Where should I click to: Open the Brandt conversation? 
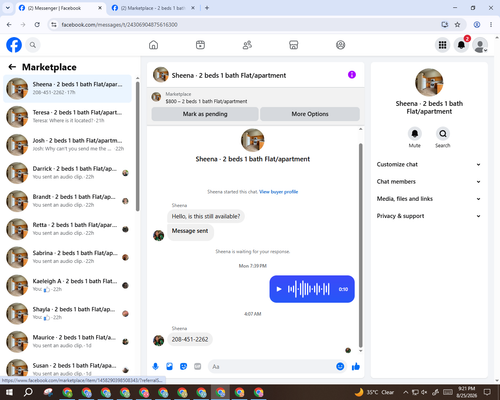click(67, 201)
